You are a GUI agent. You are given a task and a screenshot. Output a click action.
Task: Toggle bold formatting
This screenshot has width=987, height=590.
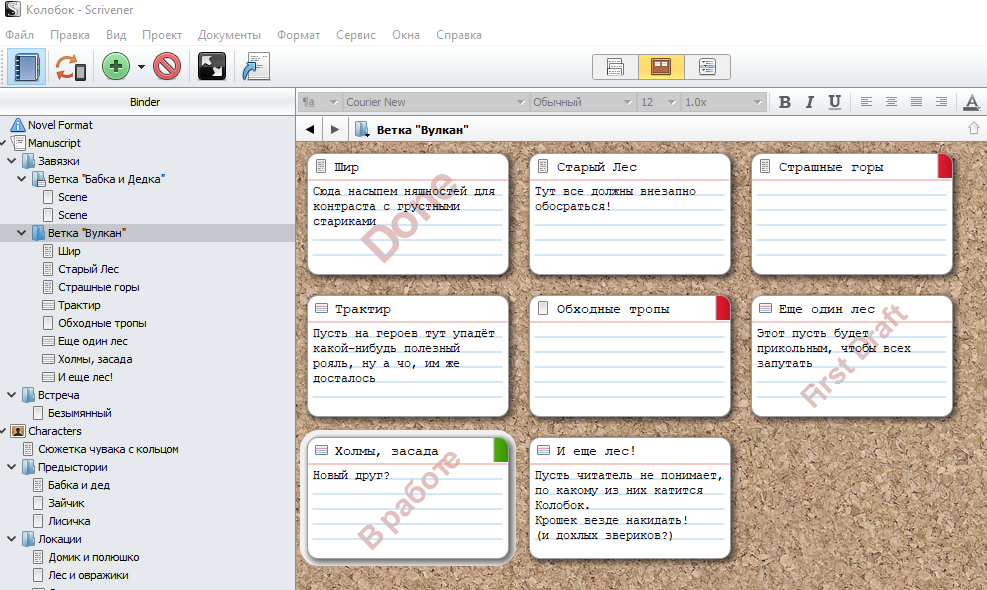click(785, 102)
